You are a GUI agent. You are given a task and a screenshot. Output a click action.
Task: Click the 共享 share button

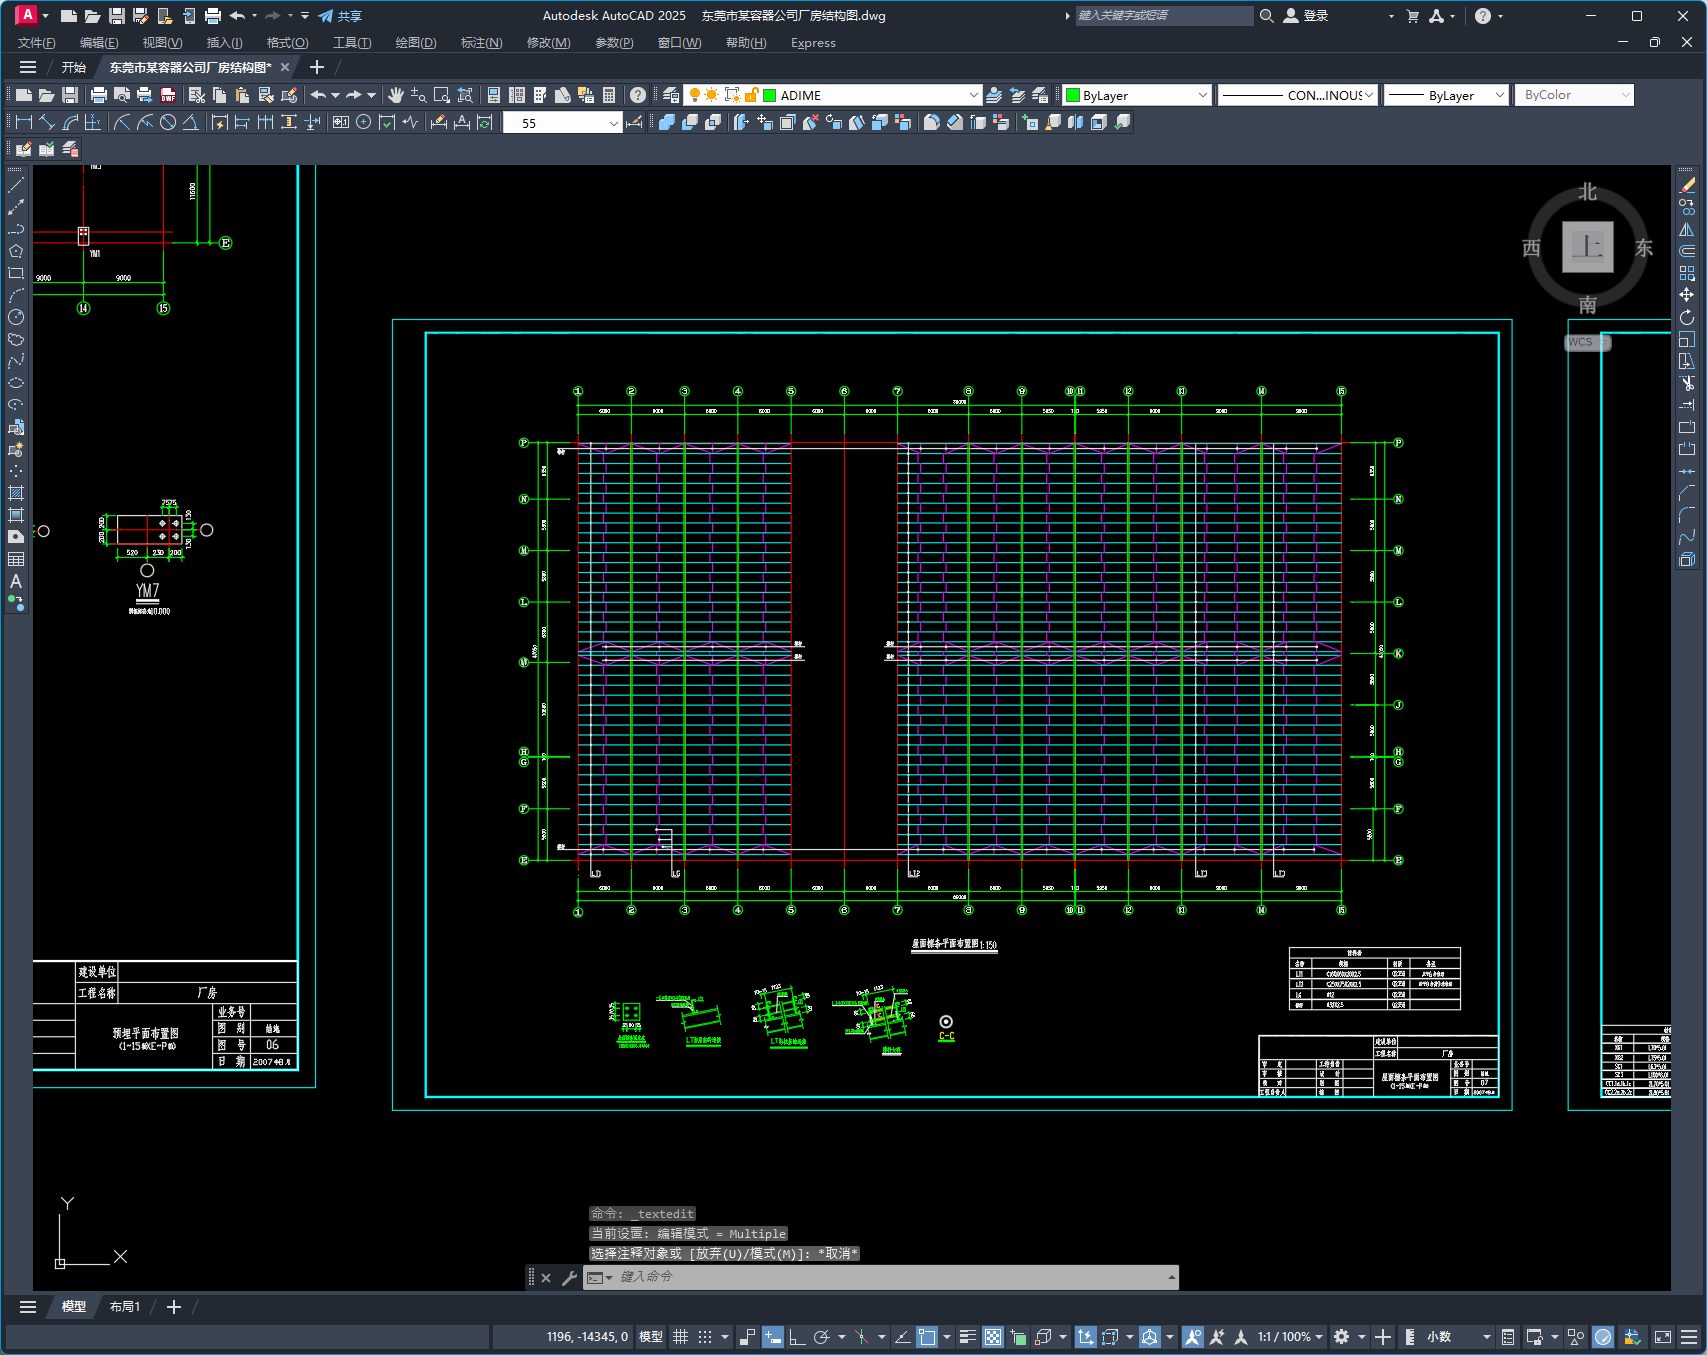(340, 16)
